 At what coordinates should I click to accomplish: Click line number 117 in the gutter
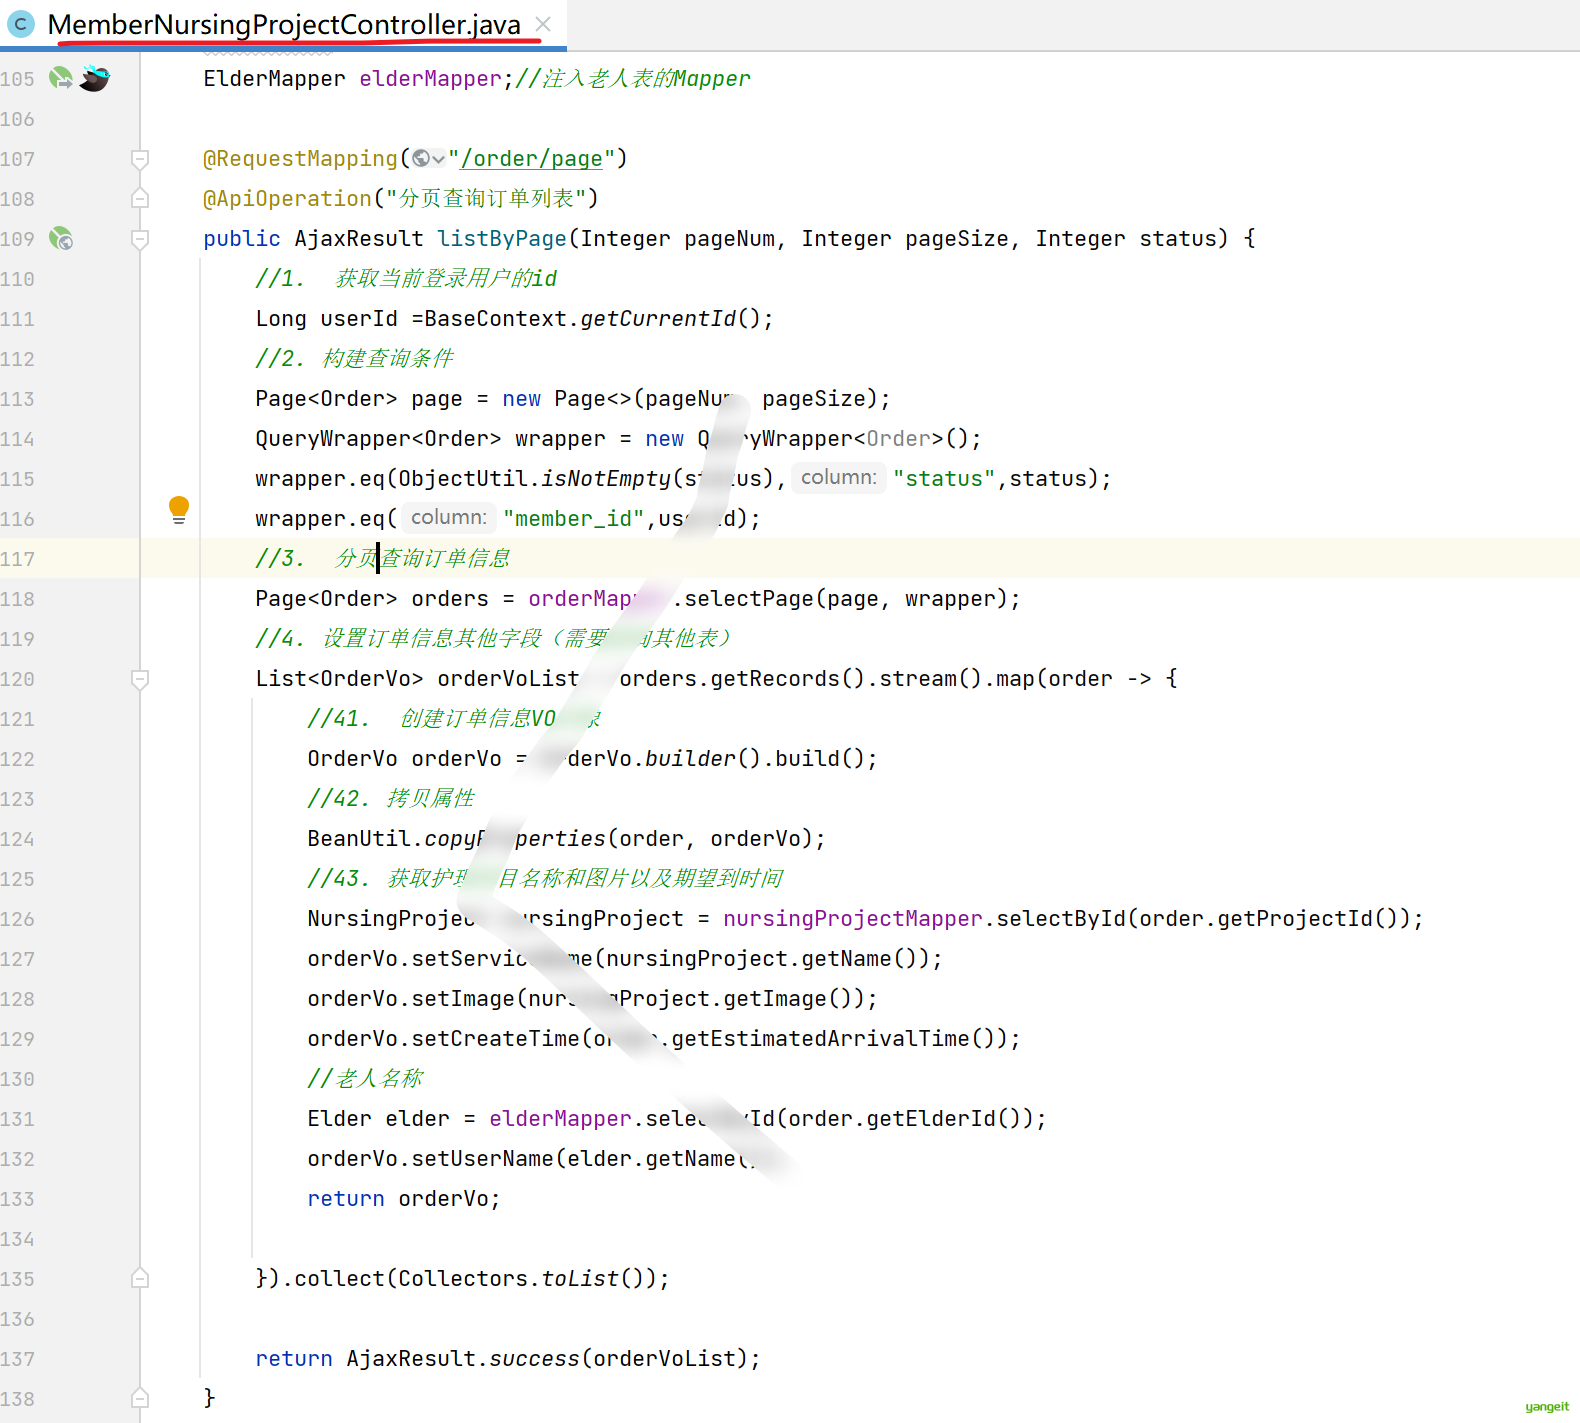tap(18, 559)
